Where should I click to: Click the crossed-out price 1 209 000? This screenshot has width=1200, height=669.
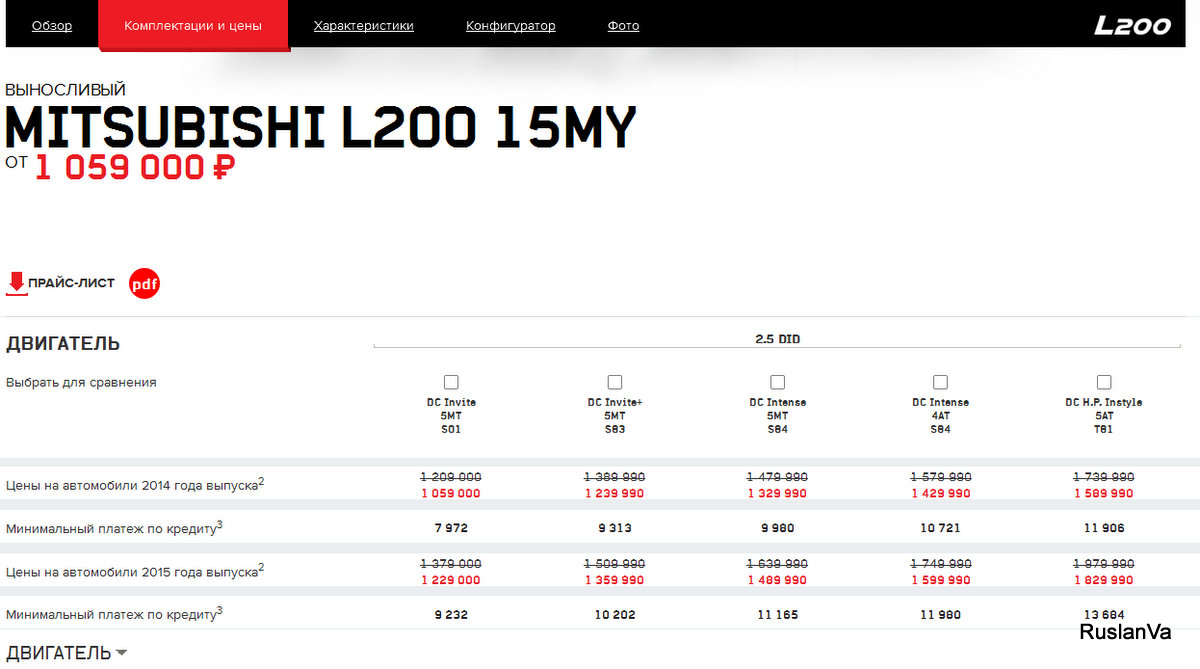[451, 477]
